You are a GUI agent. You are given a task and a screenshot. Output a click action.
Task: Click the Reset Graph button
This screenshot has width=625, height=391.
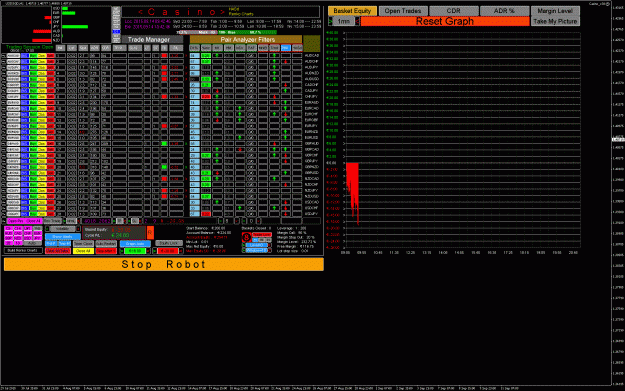coord(445,21)
